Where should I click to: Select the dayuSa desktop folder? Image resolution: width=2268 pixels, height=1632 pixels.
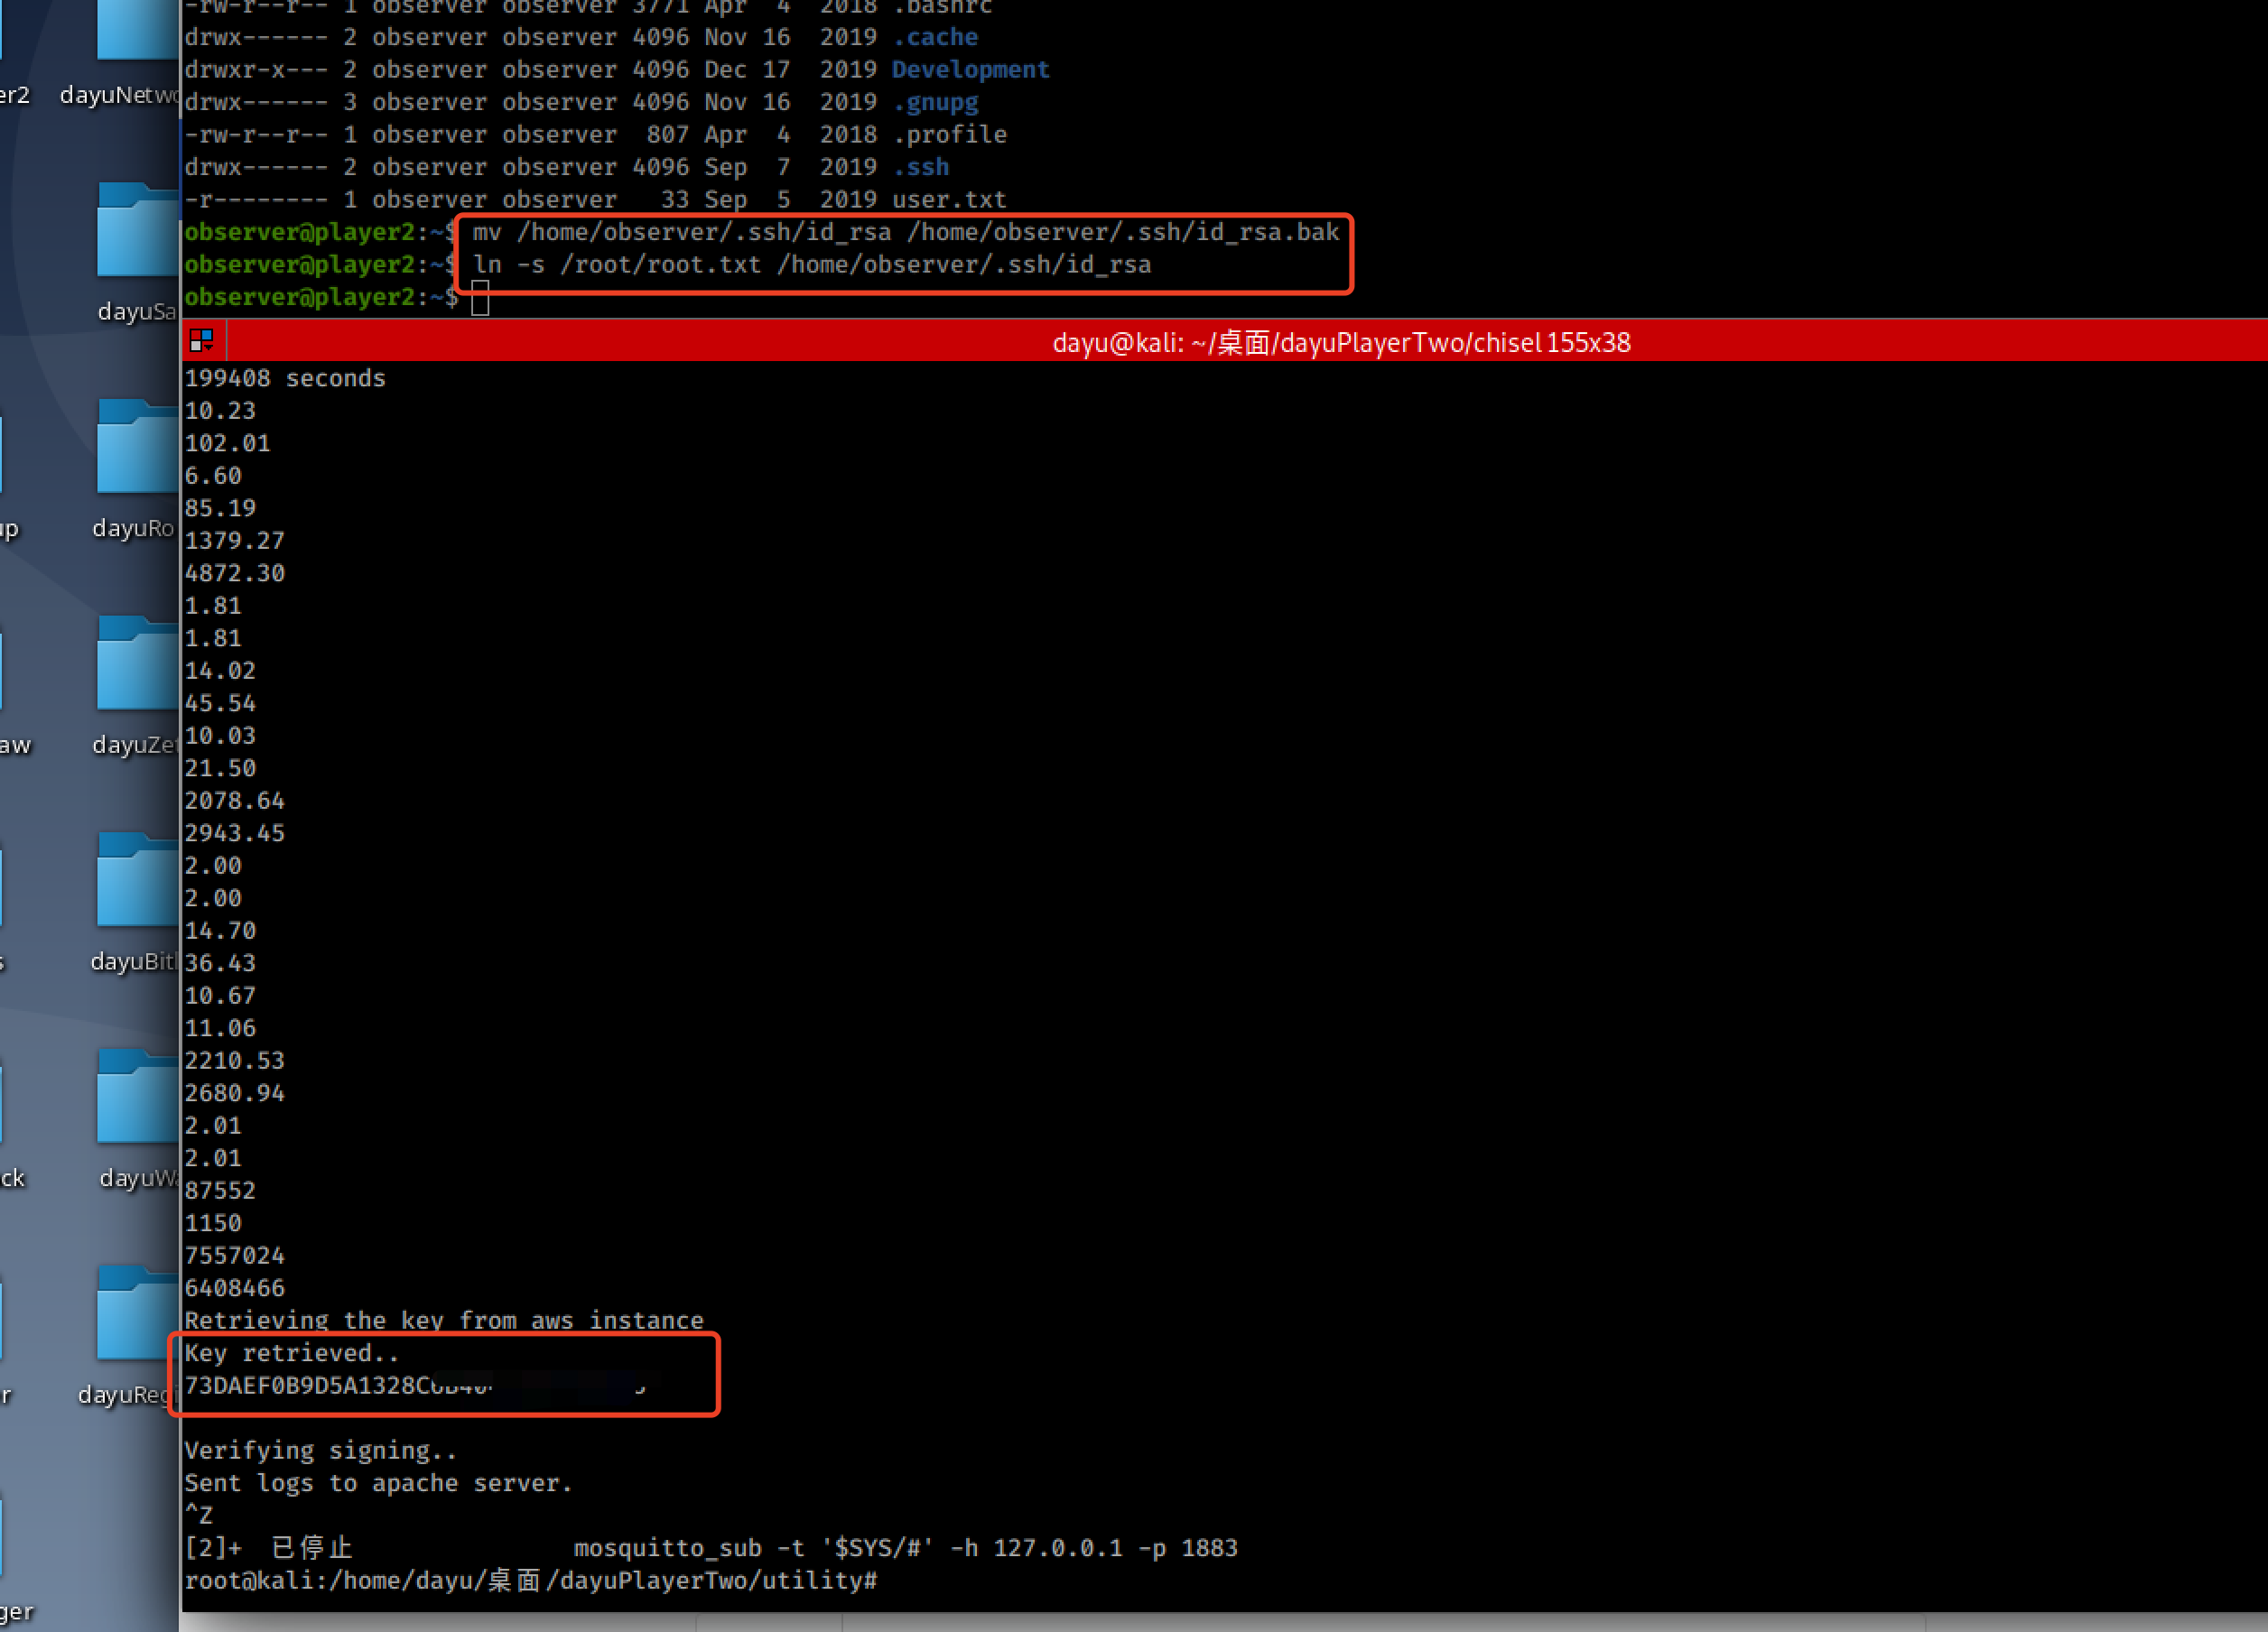coord(137,232)
